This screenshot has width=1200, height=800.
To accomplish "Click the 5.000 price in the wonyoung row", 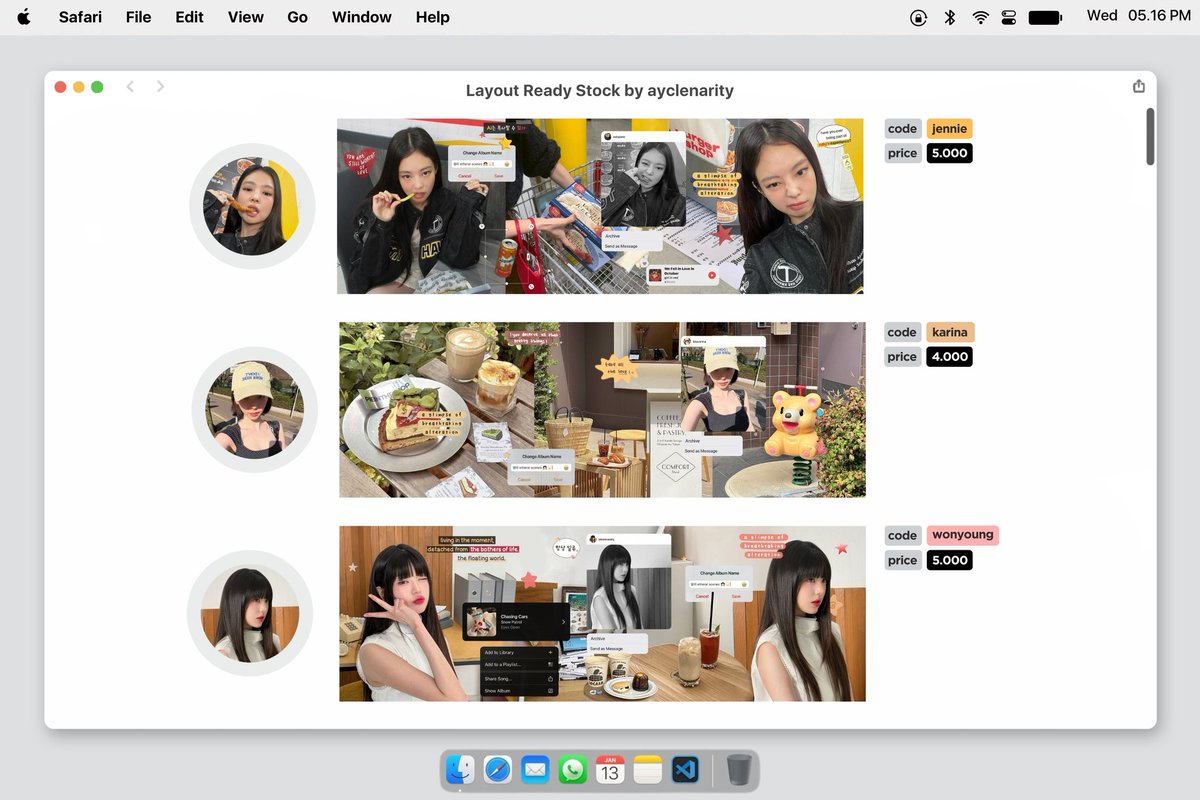I will coord(949,560).
